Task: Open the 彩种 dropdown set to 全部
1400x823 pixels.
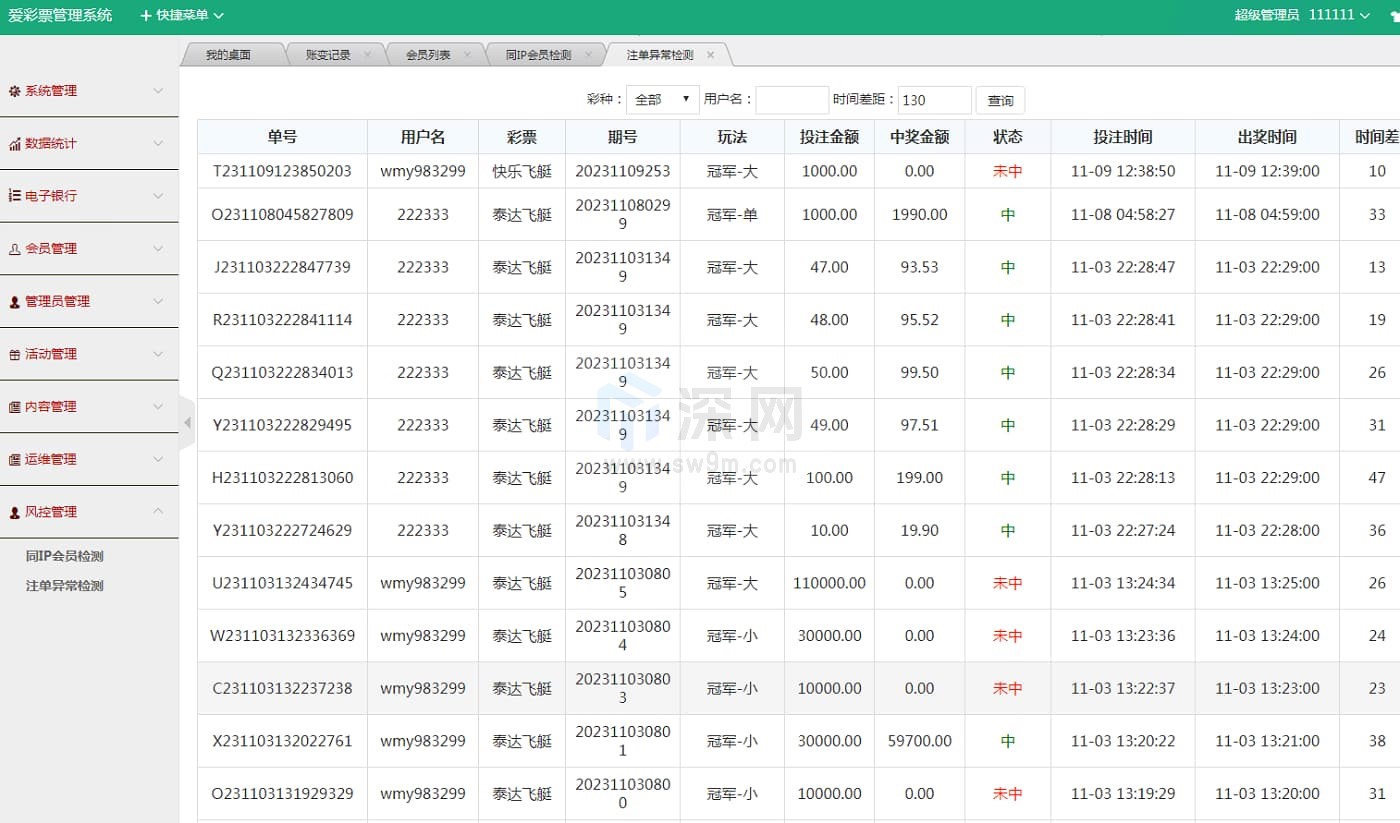Action: coord(662,100)
